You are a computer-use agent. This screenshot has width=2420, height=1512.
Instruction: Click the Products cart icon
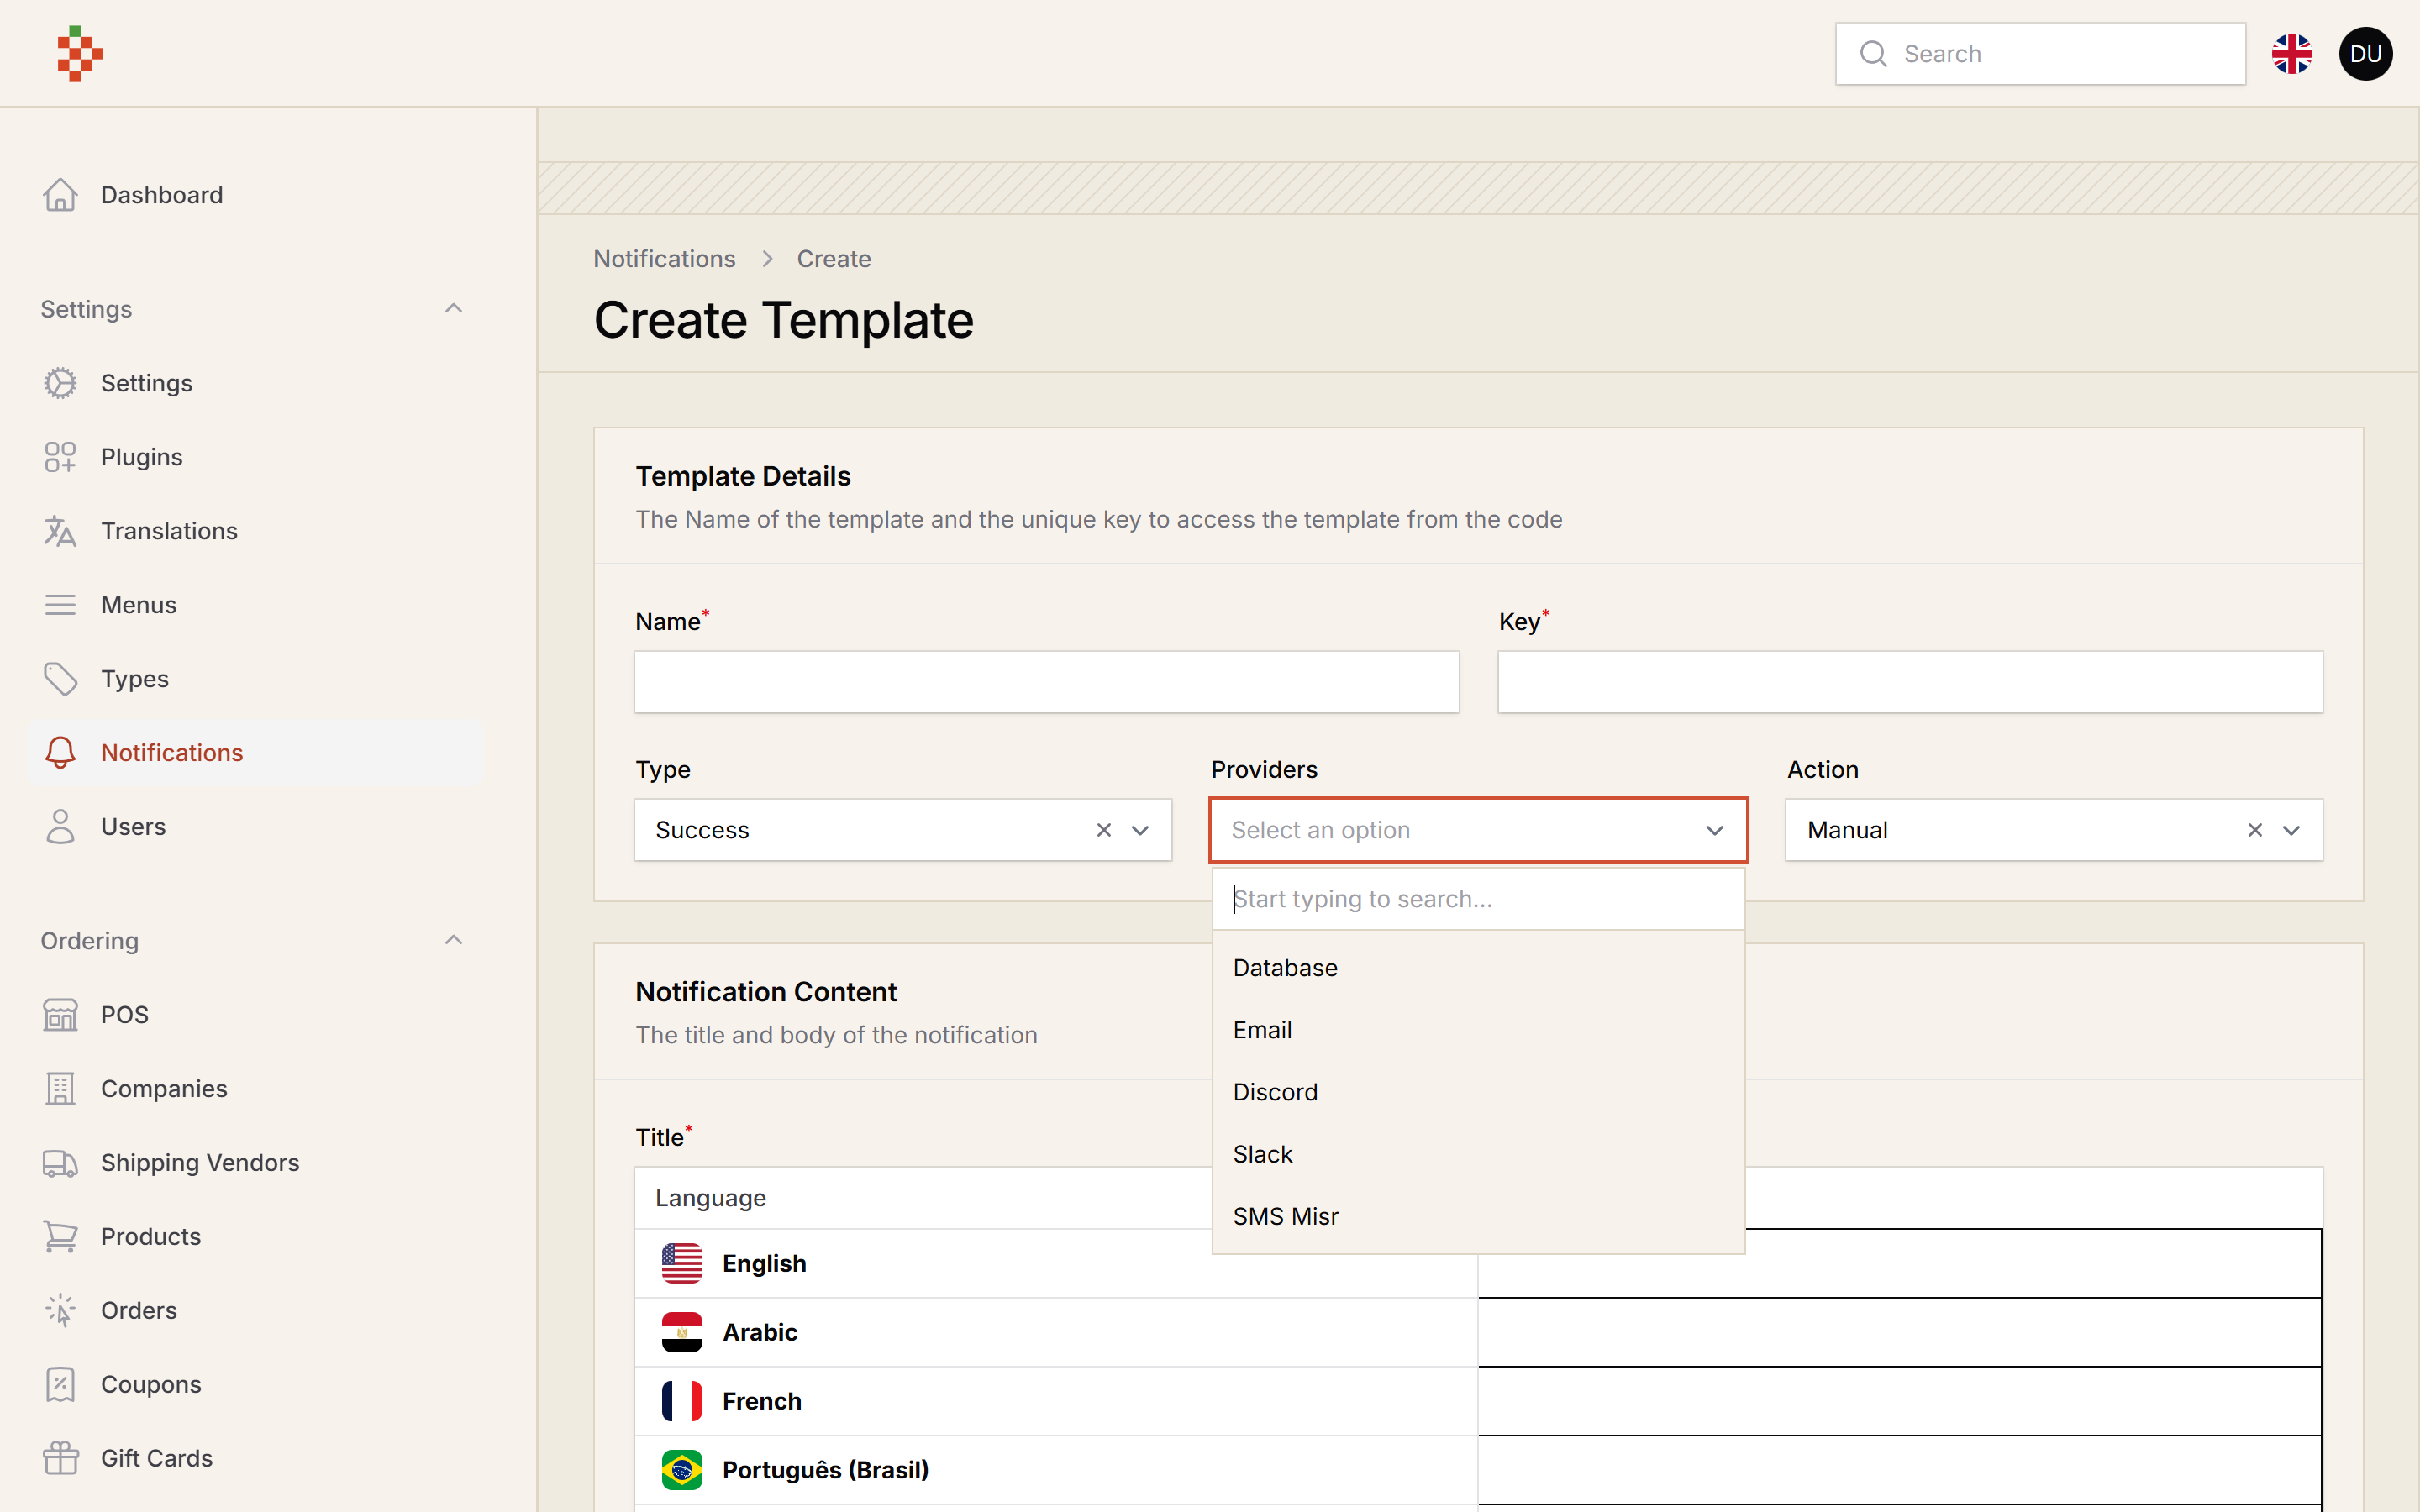(60, 1237)
